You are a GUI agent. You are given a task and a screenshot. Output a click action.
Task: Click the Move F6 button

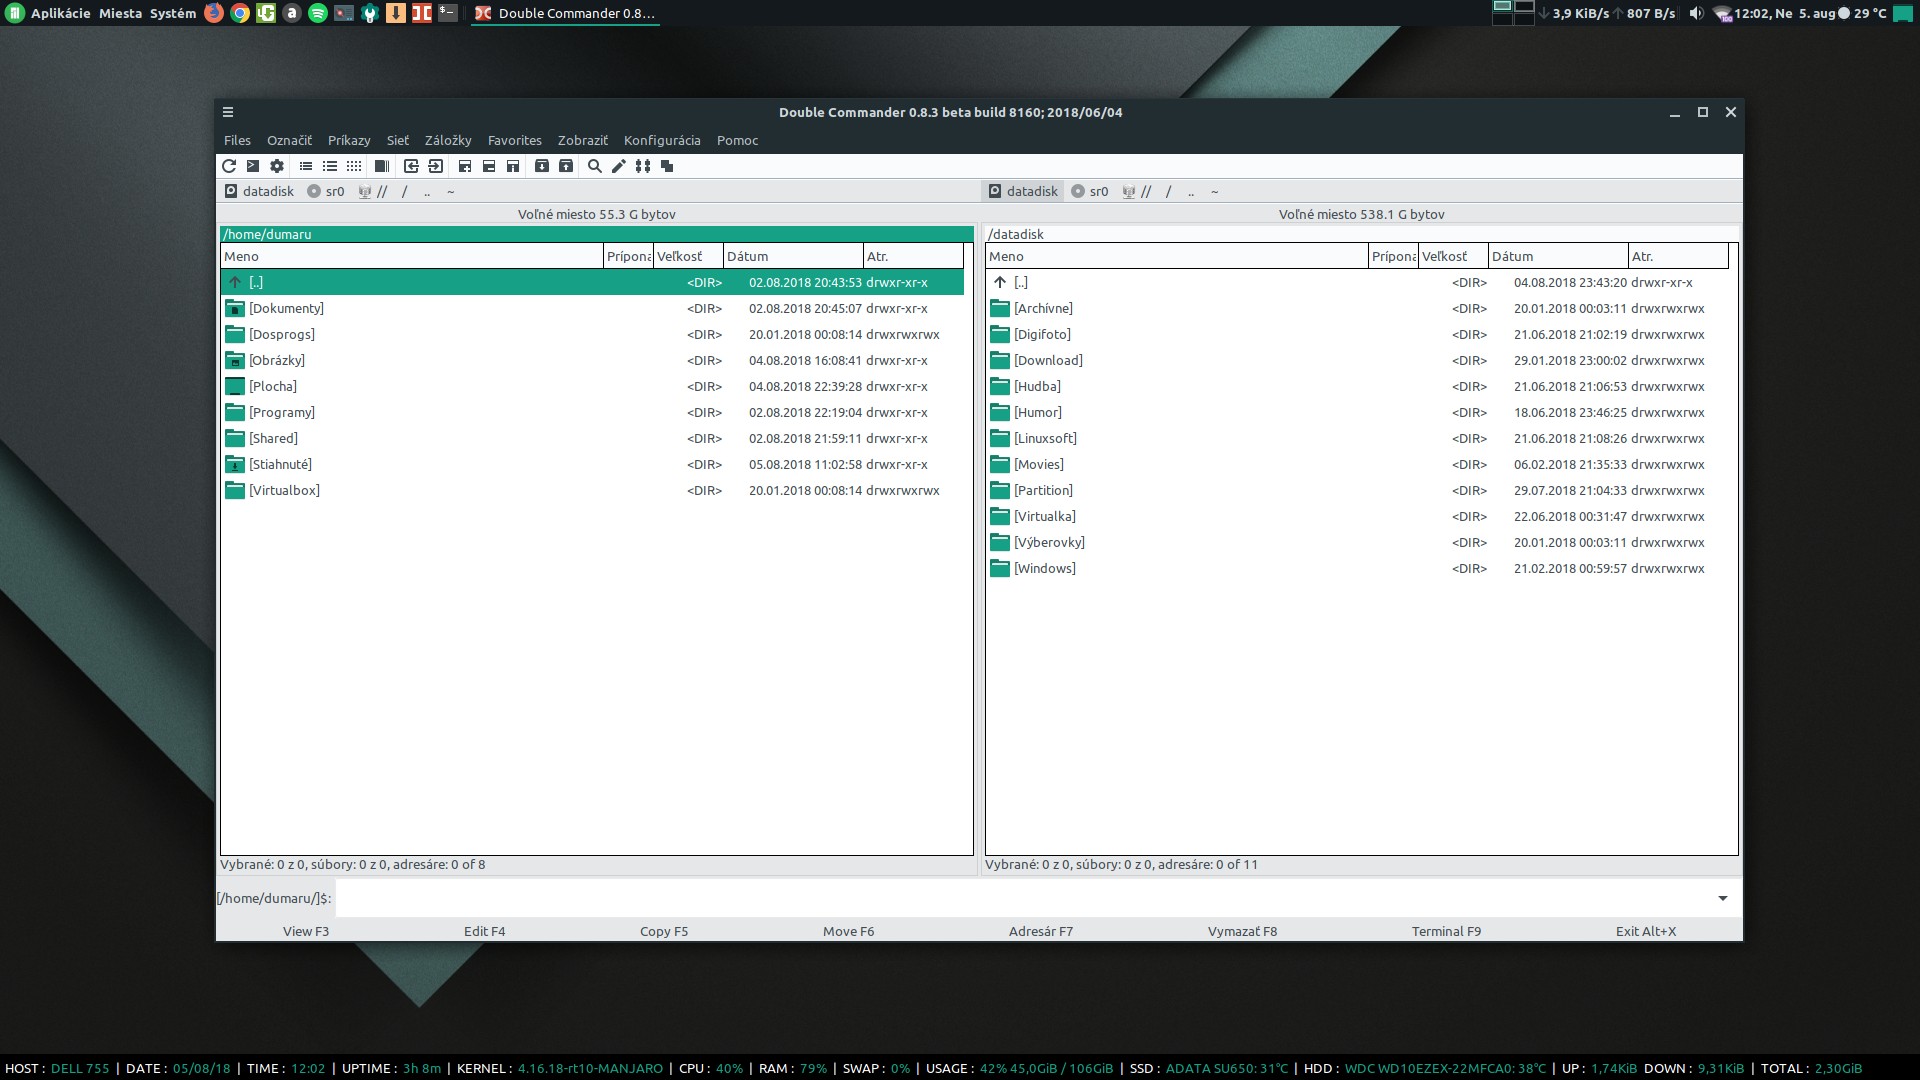coord(849,931)
